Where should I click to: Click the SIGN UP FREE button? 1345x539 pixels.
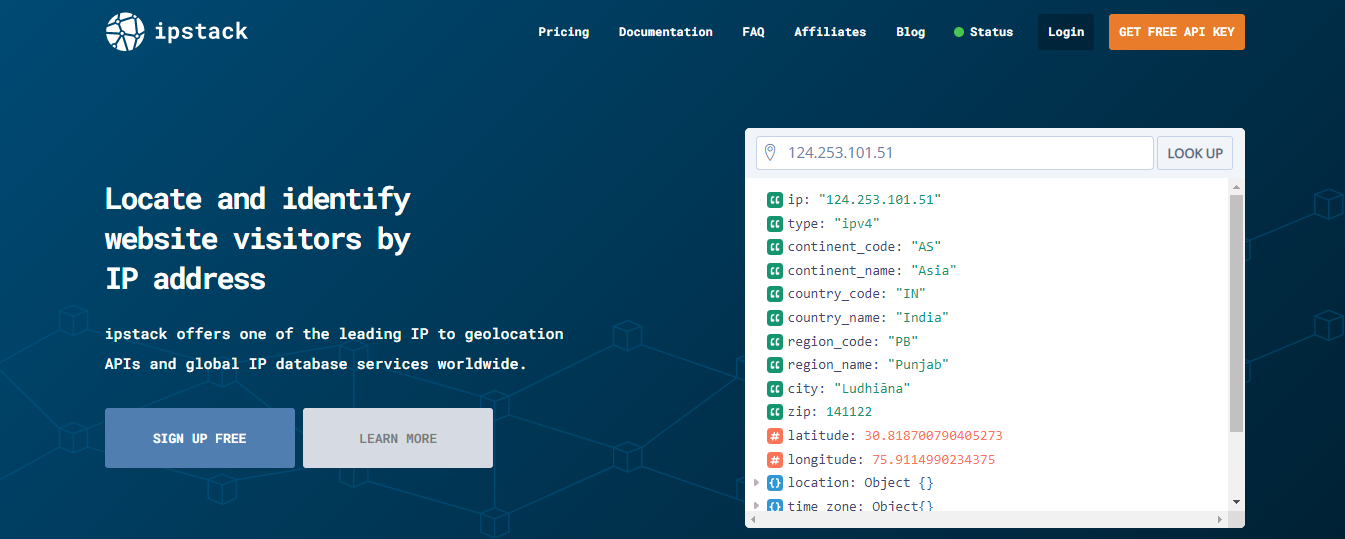pos(200,438)
